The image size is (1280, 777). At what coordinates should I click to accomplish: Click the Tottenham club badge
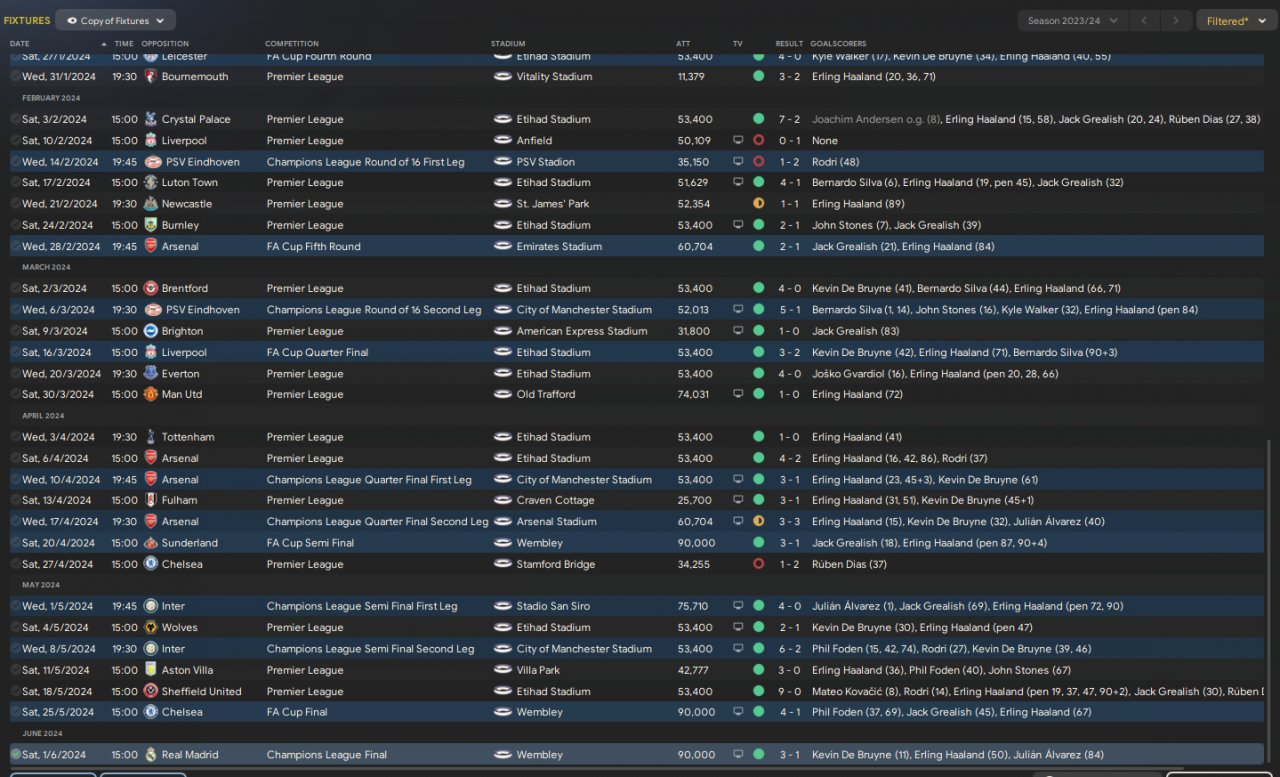(151, 437)
